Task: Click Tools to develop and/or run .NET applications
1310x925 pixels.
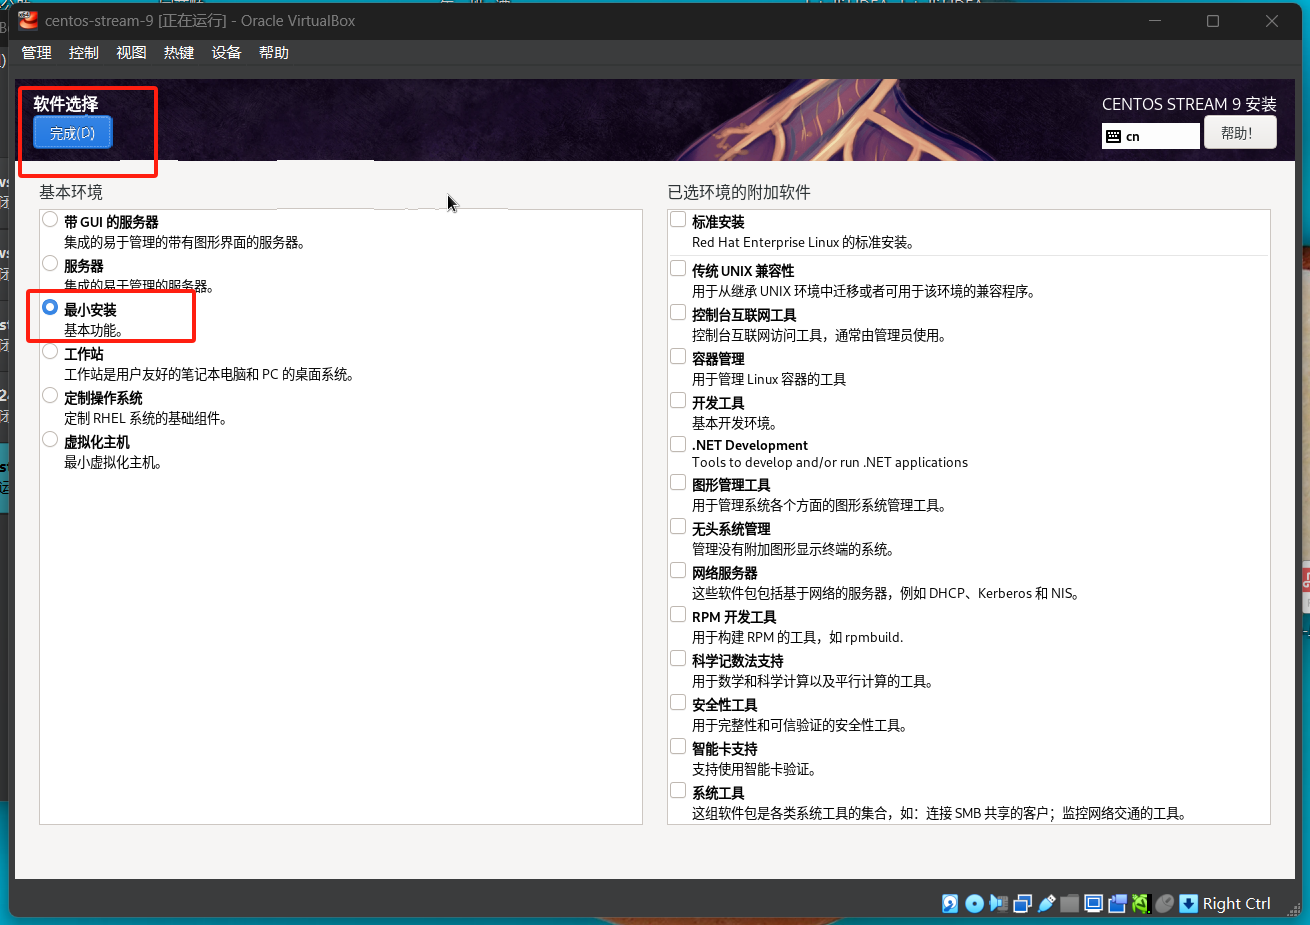Action: (830, 462)
